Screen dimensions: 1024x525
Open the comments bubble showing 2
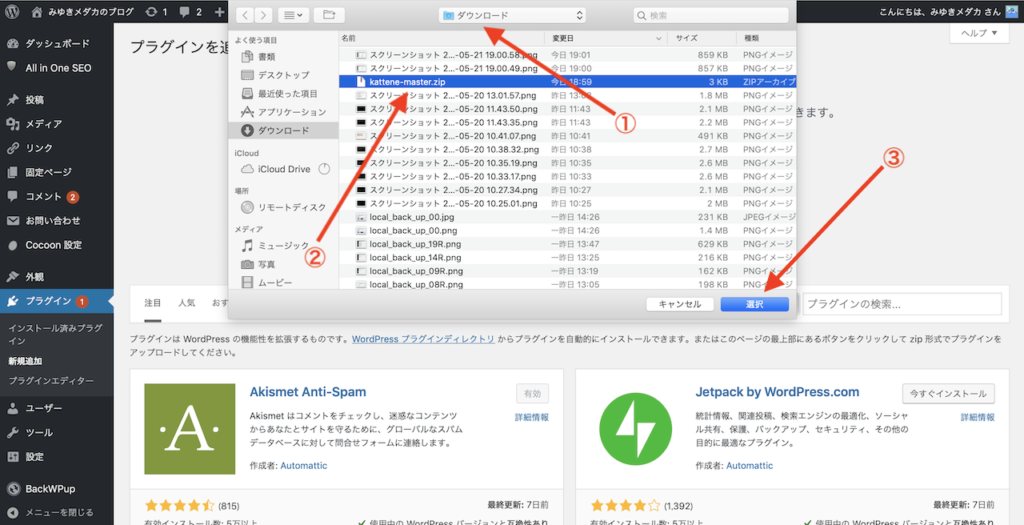[x=190, y=12]
